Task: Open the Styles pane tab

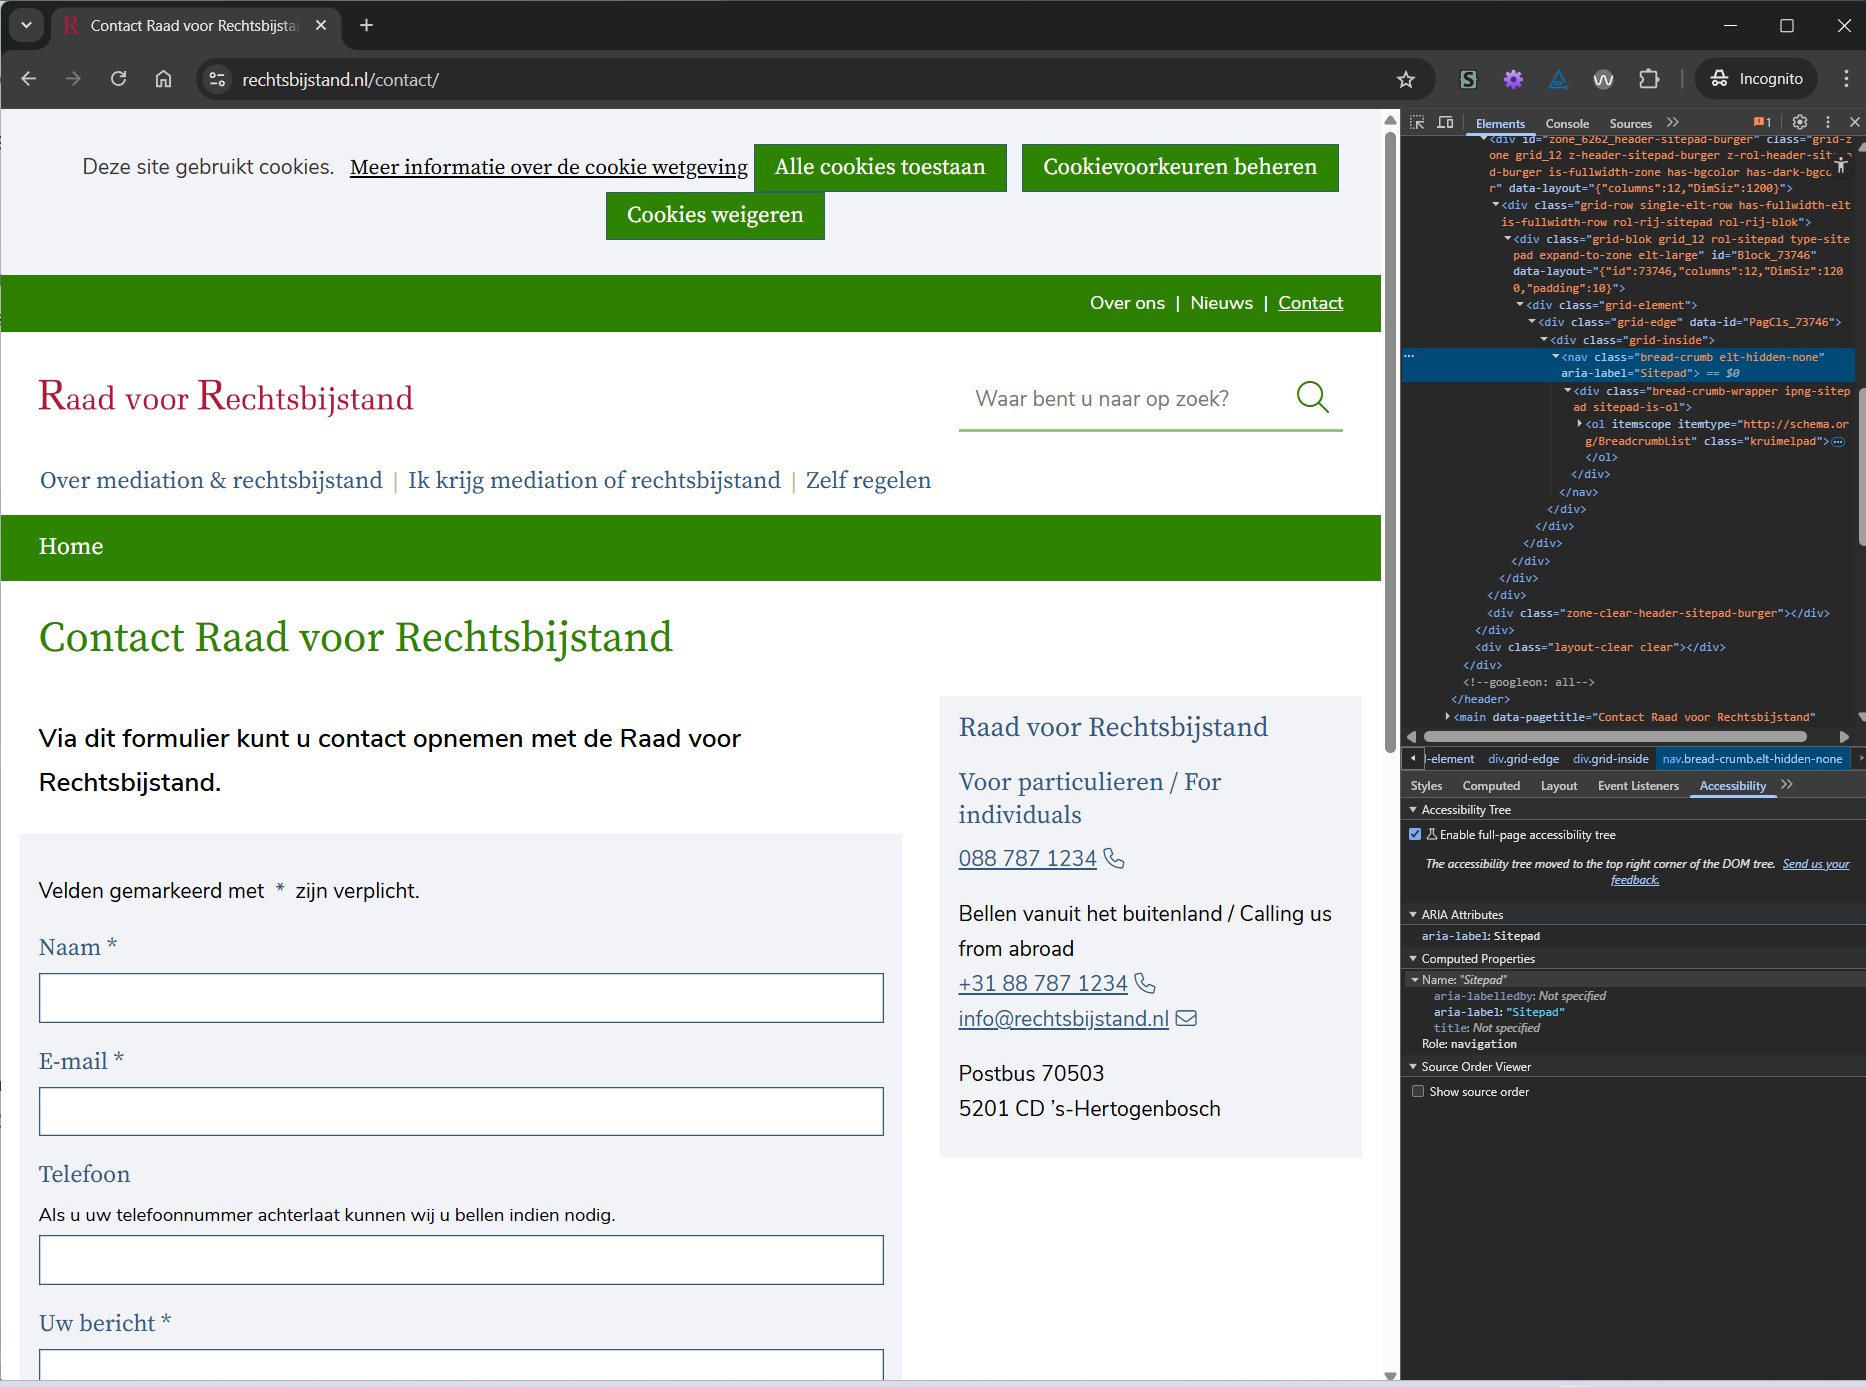Action: tap(1426, 786)
